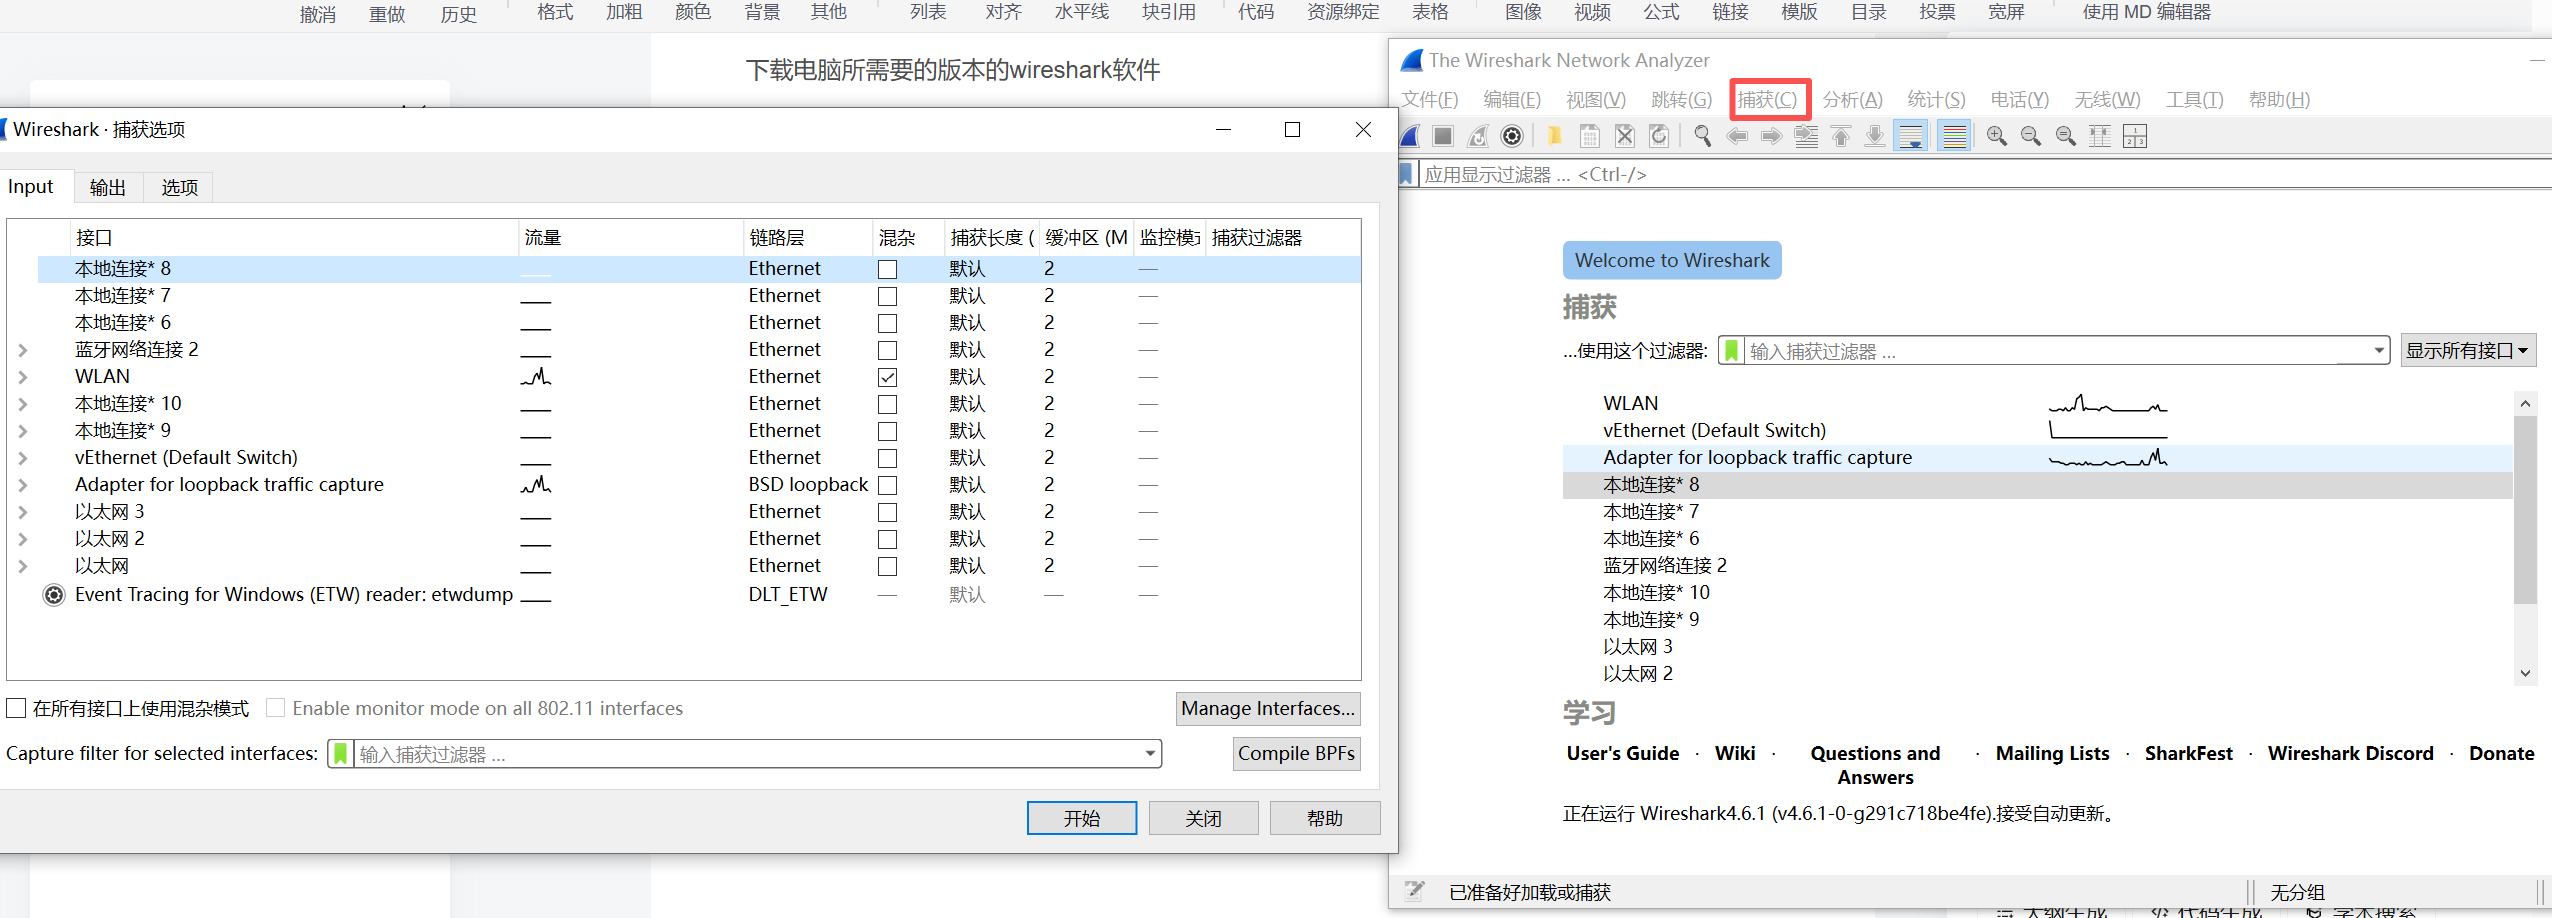Viewport: 2552px width, 918px height.
Task: Open the 捕获(C) menu
Action: click(x=1767, y=99)
